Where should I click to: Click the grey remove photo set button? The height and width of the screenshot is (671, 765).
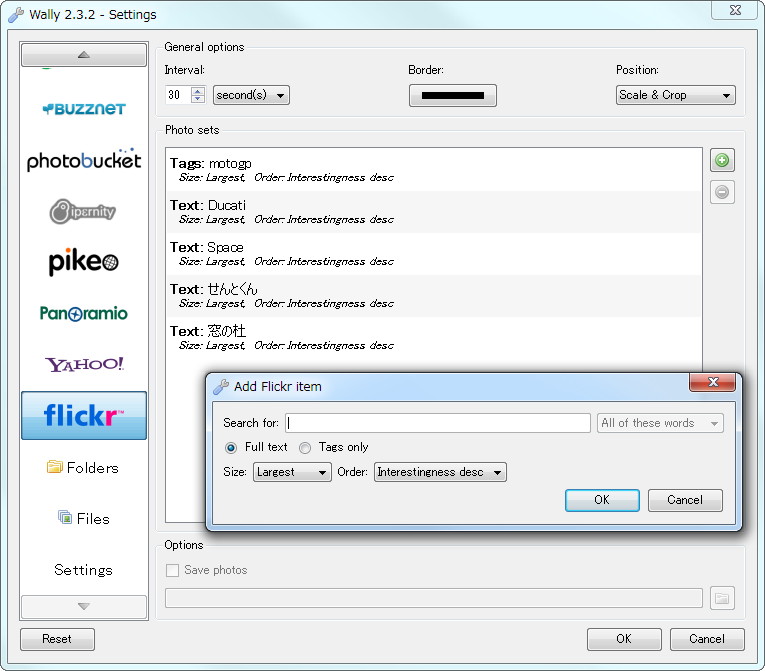point(722,192)
